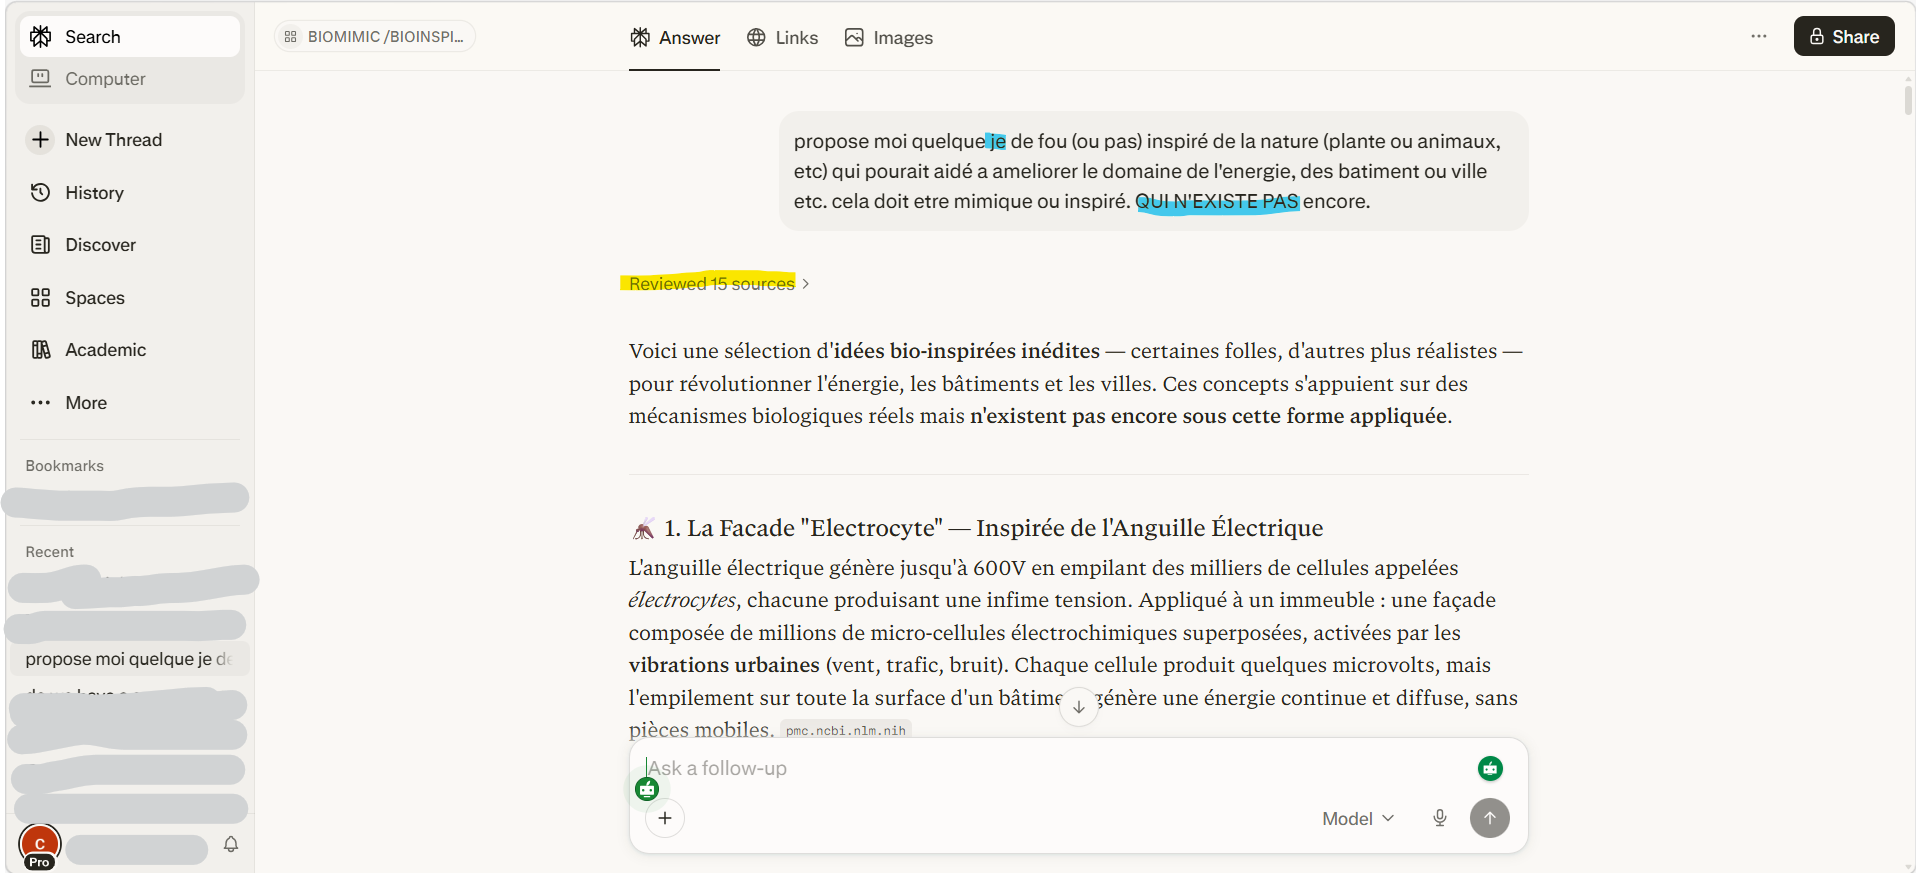Image resolution: width=1916 pixels, height=873 pixels.
Task: Go to the Academic section
Action: 105,350
